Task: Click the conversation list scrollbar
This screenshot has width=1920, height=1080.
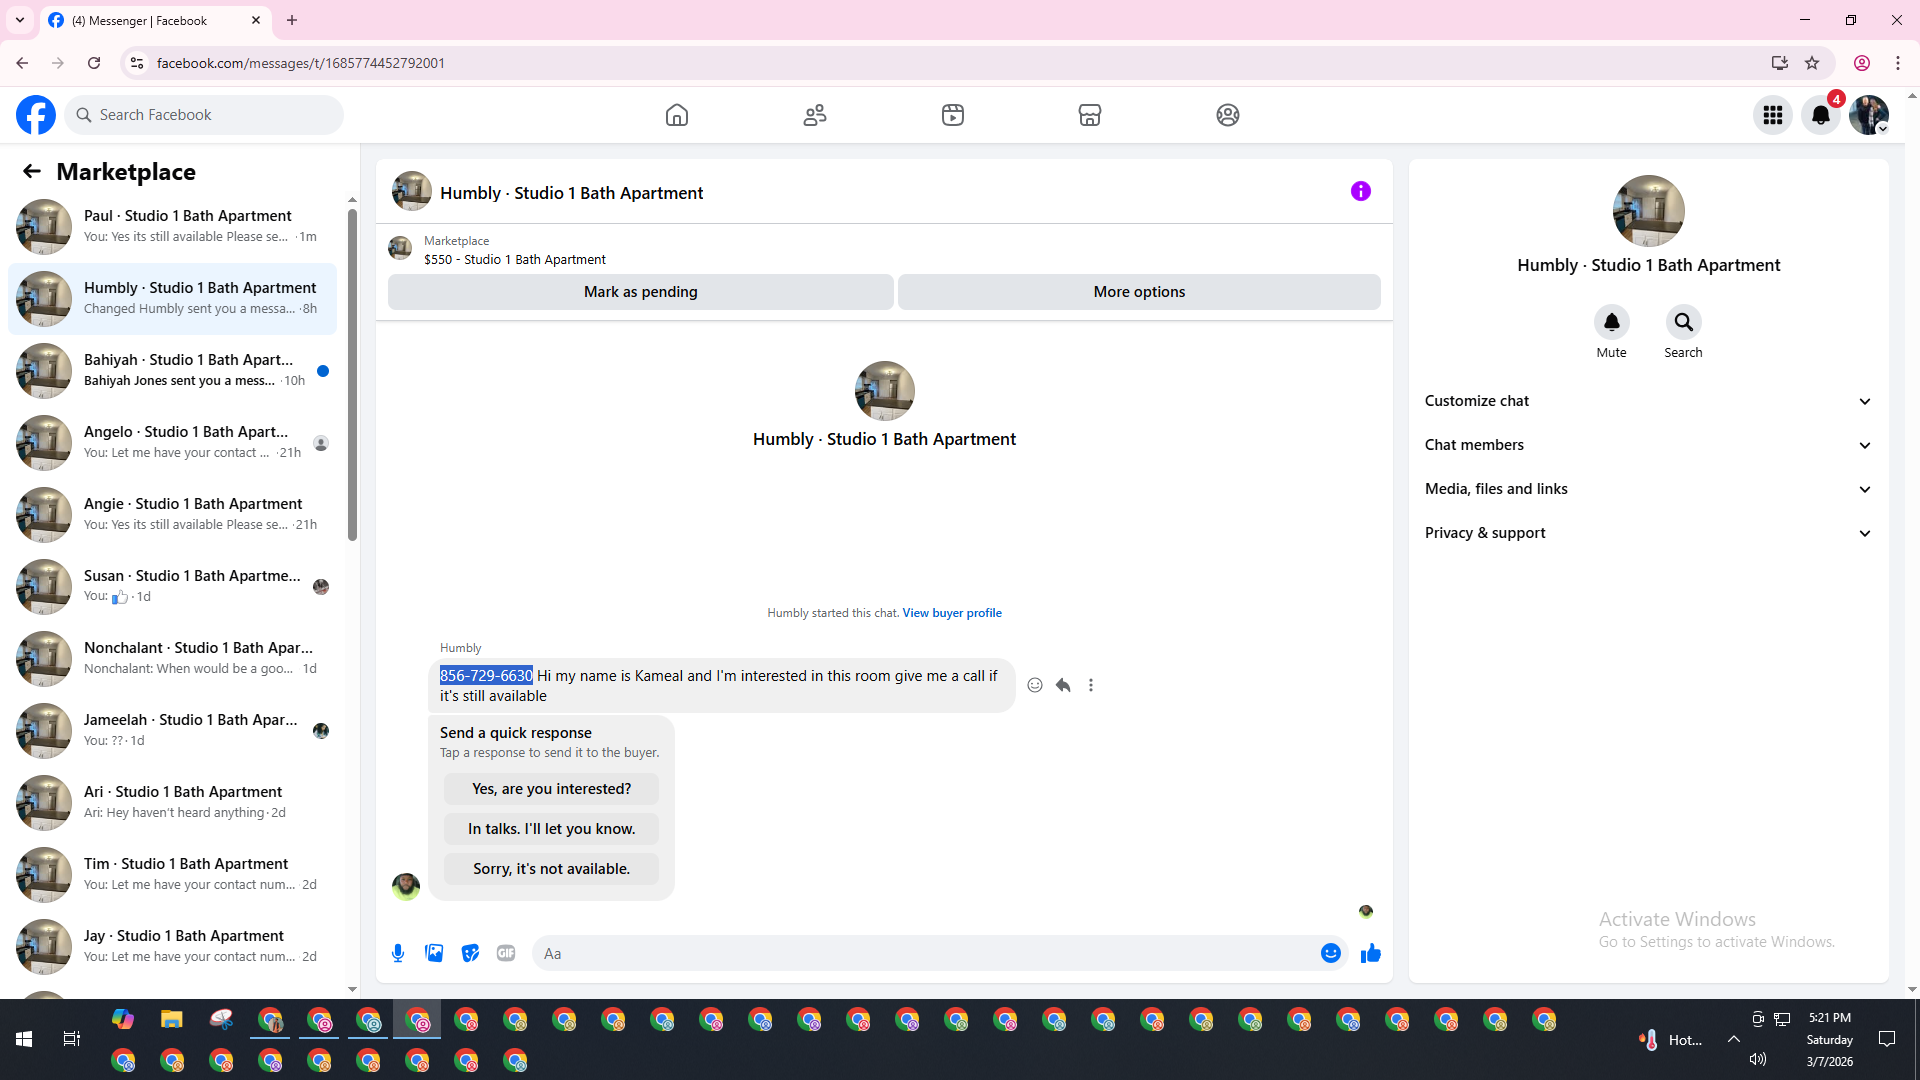Action: point(352,375)
